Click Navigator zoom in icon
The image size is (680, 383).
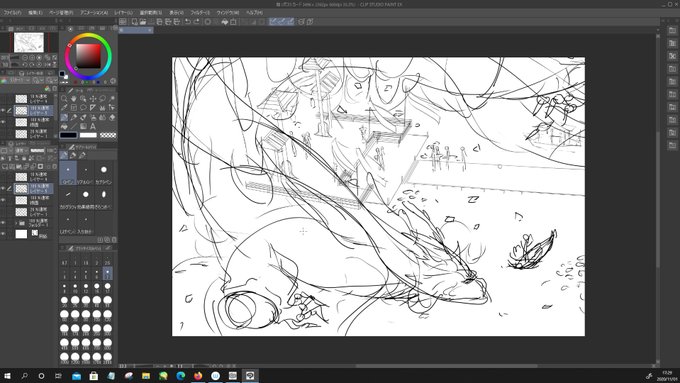click(x=32, y=58)
